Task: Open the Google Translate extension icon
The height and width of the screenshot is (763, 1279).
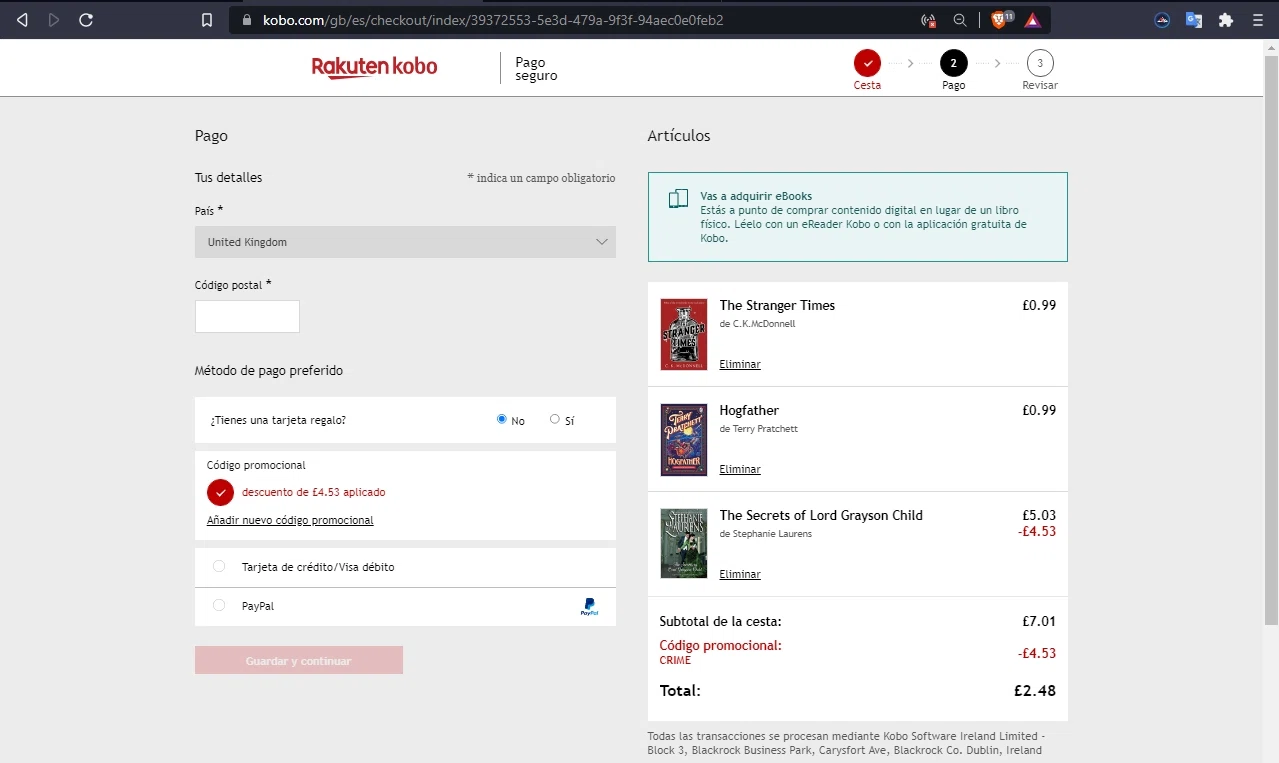Action: coord(1194,20)
